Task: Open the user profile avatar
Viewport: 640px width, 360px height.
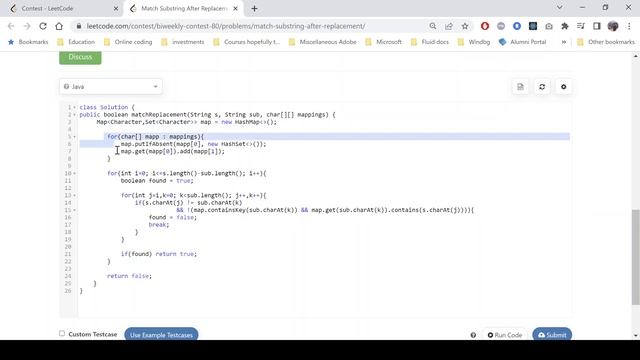Action: pyautogui.click(x=613, y=26)
